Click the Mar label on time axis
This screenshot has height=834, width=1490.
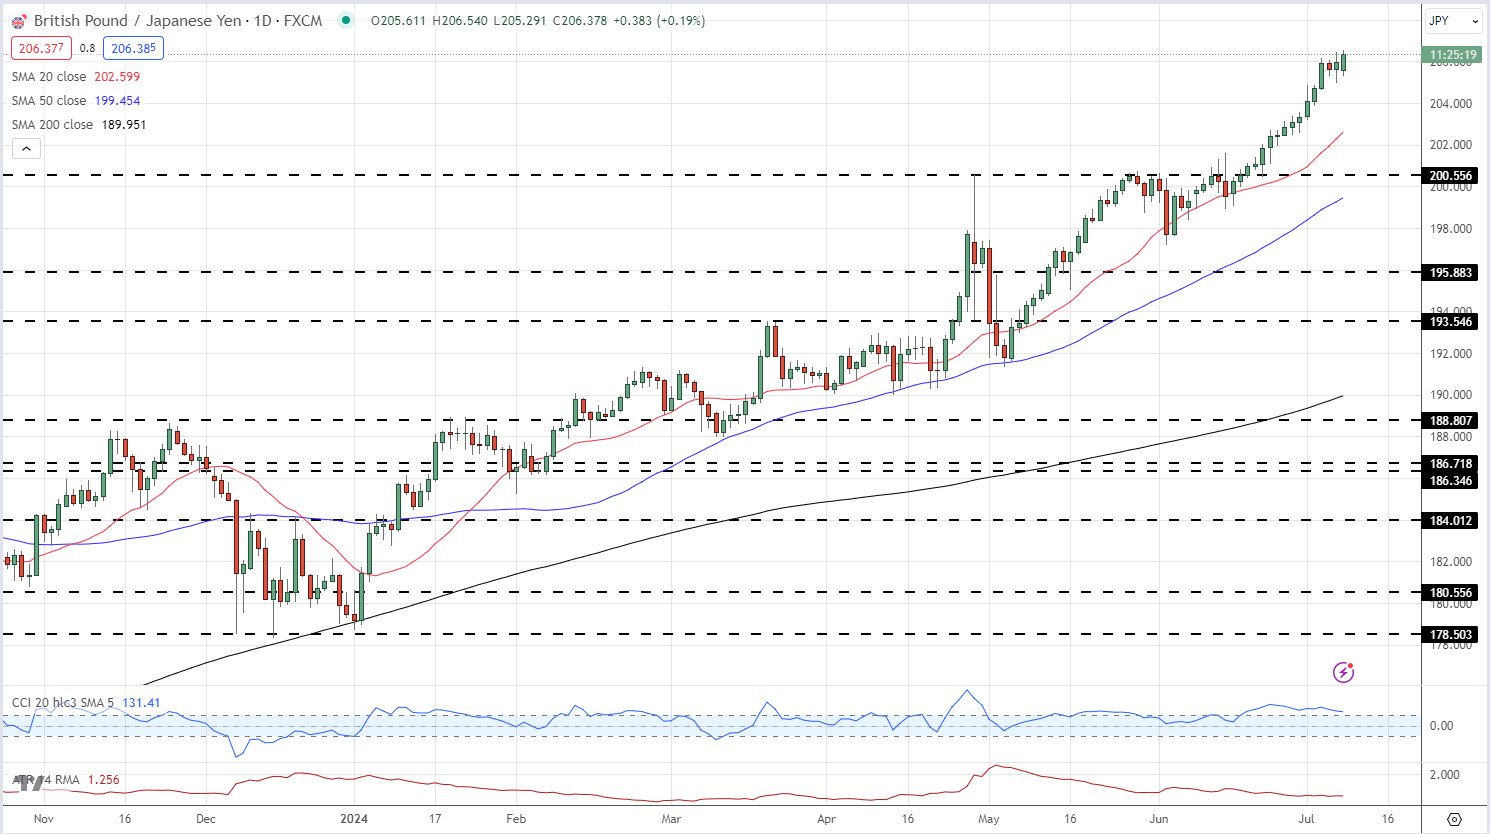coord(671,818)
